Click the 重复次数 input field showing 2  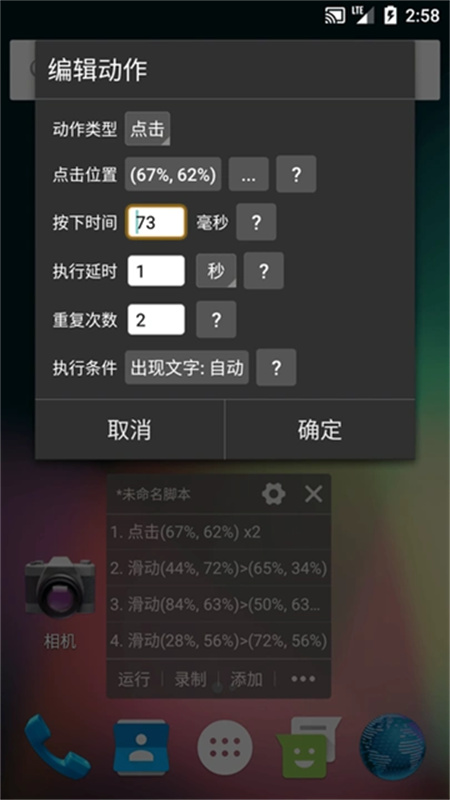coord(156,319)
